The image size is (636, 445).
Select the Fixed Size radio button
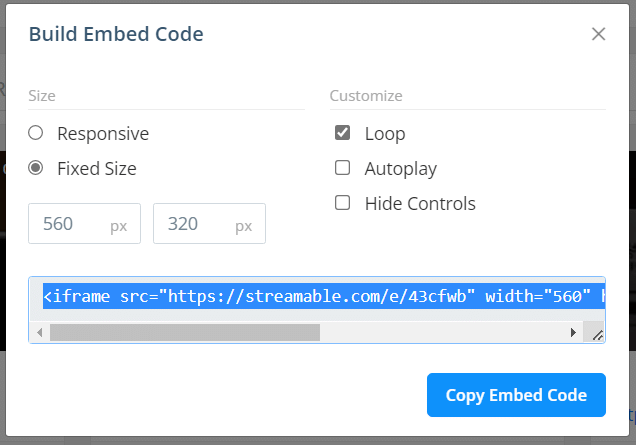tap(36, 168)
